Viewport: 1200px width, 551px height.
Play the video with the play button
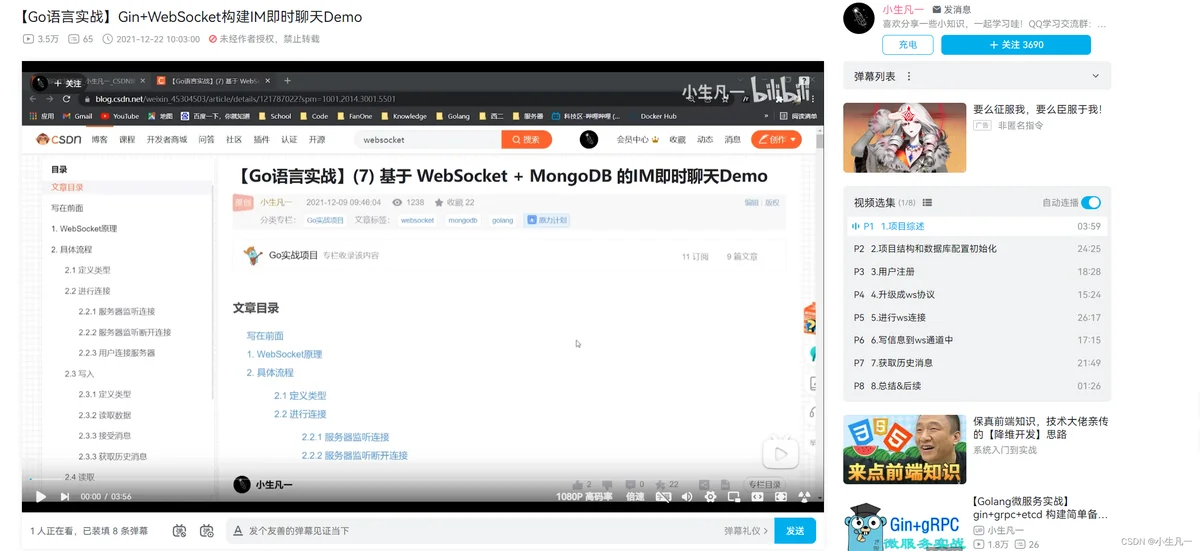[x=41, y=496]
